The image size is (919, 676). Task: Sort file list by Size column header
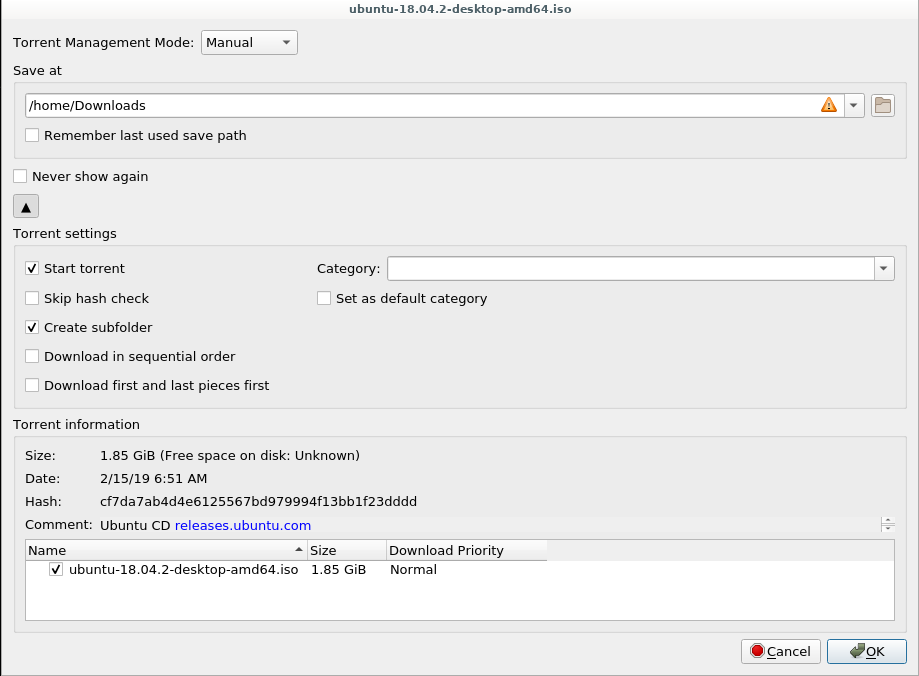[347, 551]
